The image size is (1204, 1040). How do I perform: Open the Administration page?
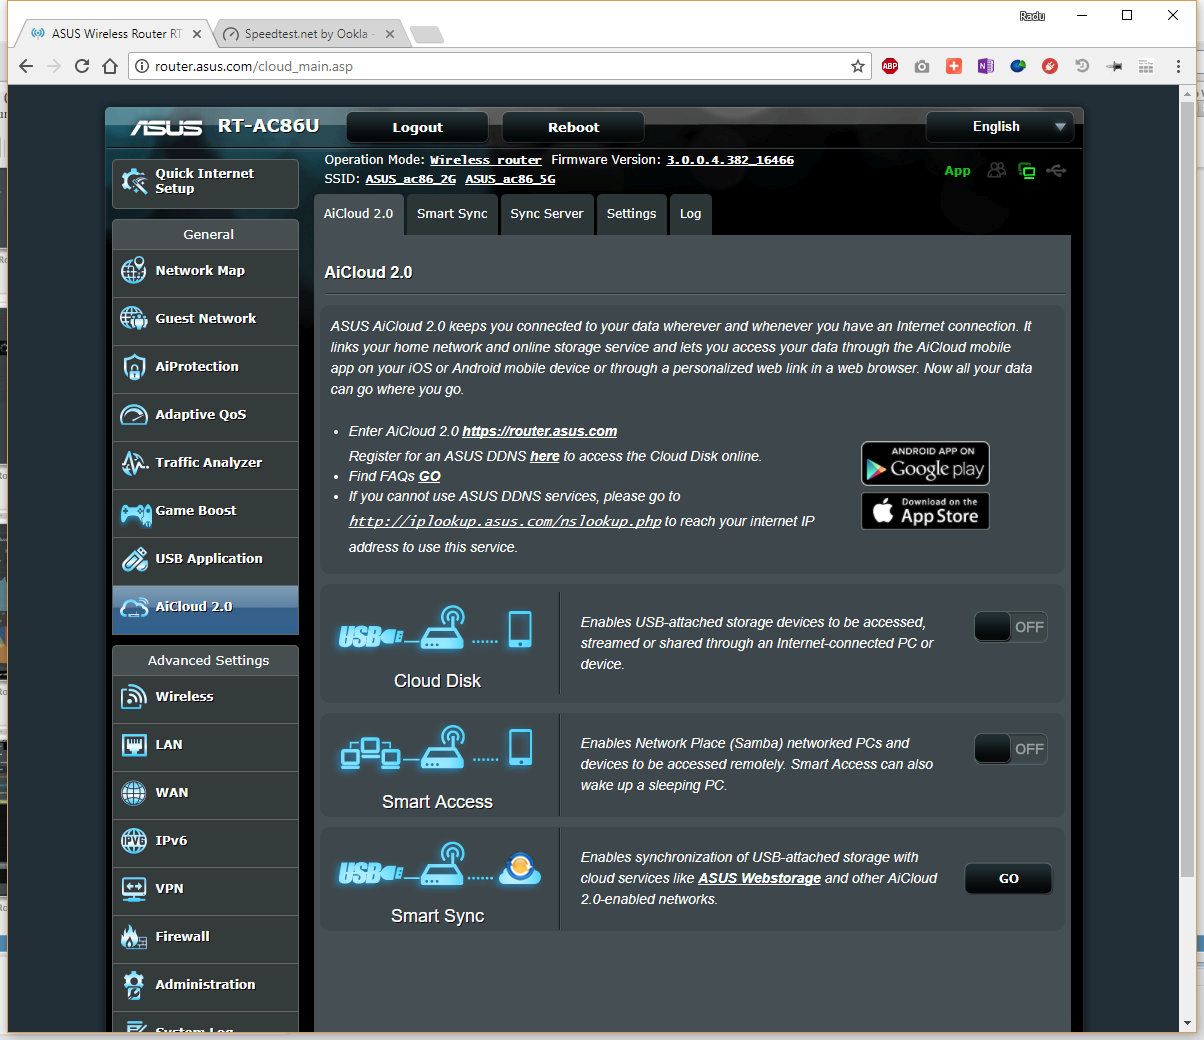coord(205,985)
